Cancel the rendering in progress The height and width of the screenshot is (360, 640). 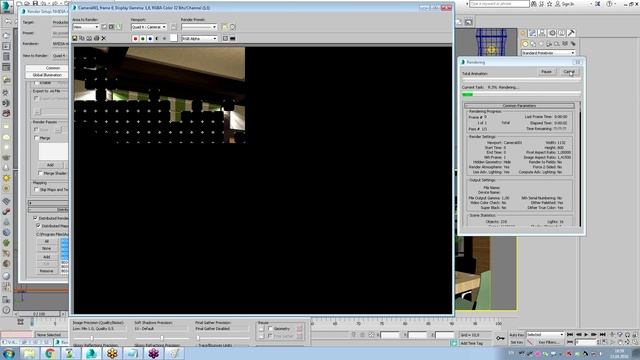coord(569,72)
